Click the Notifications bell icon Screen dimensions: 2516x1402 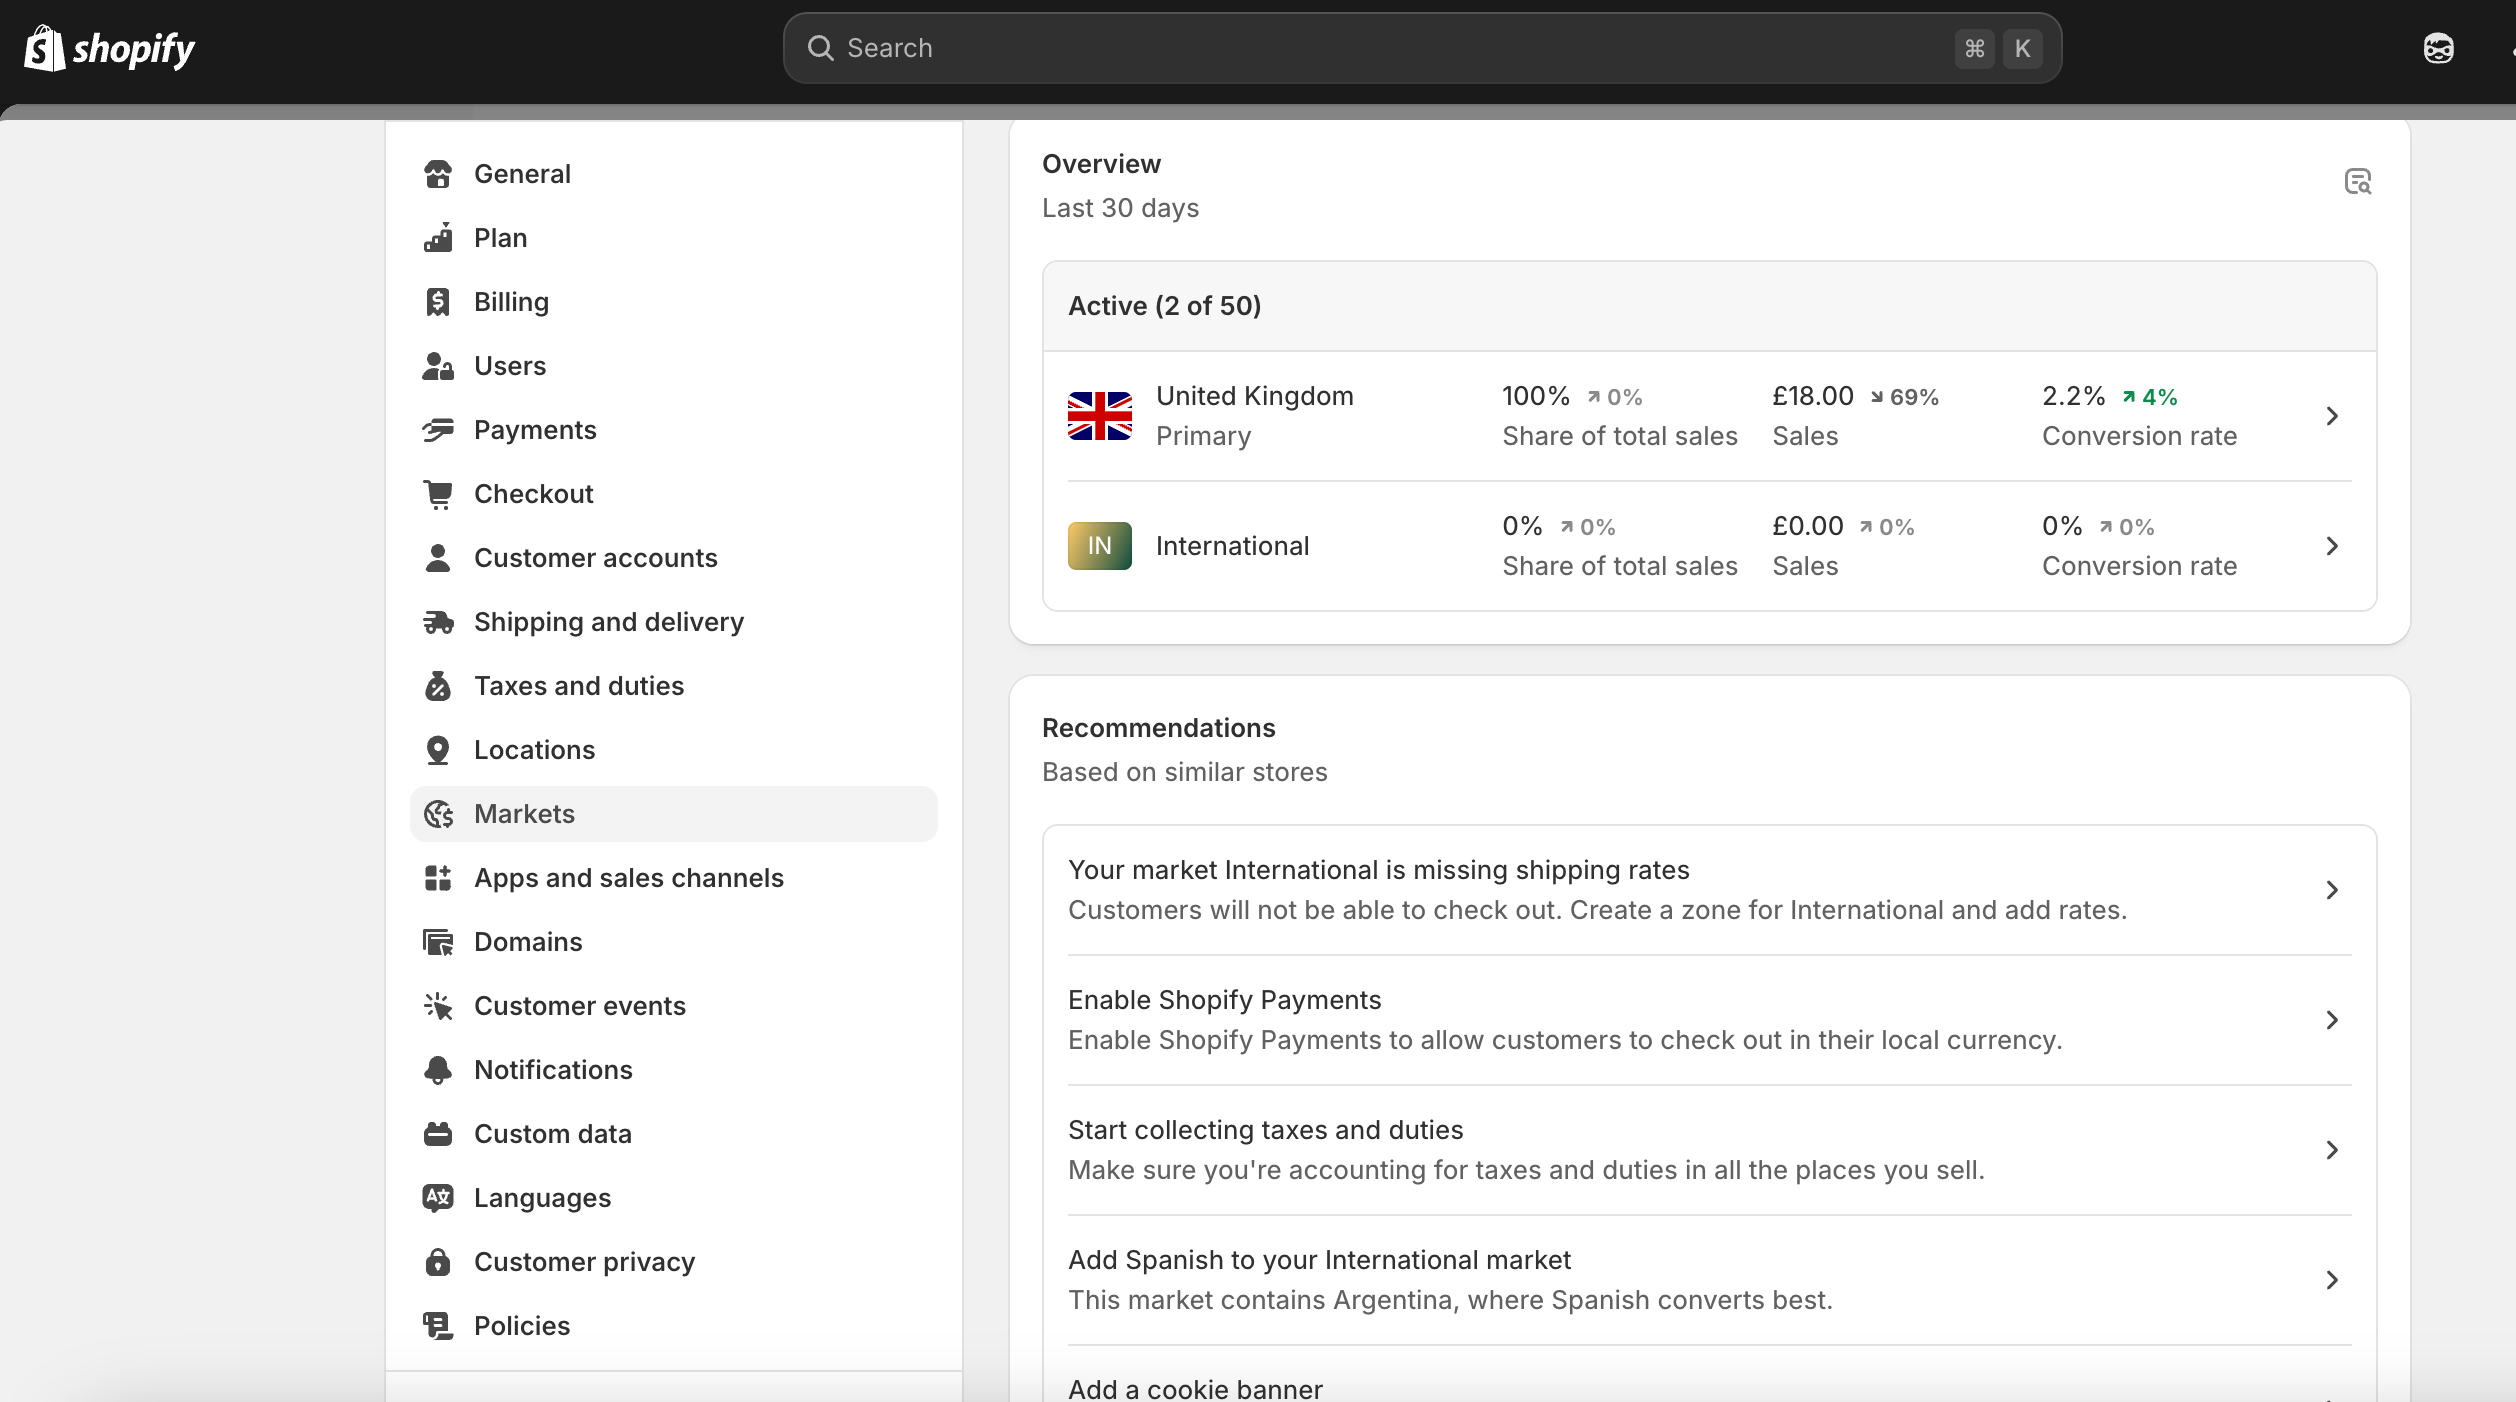[438, 1070]
